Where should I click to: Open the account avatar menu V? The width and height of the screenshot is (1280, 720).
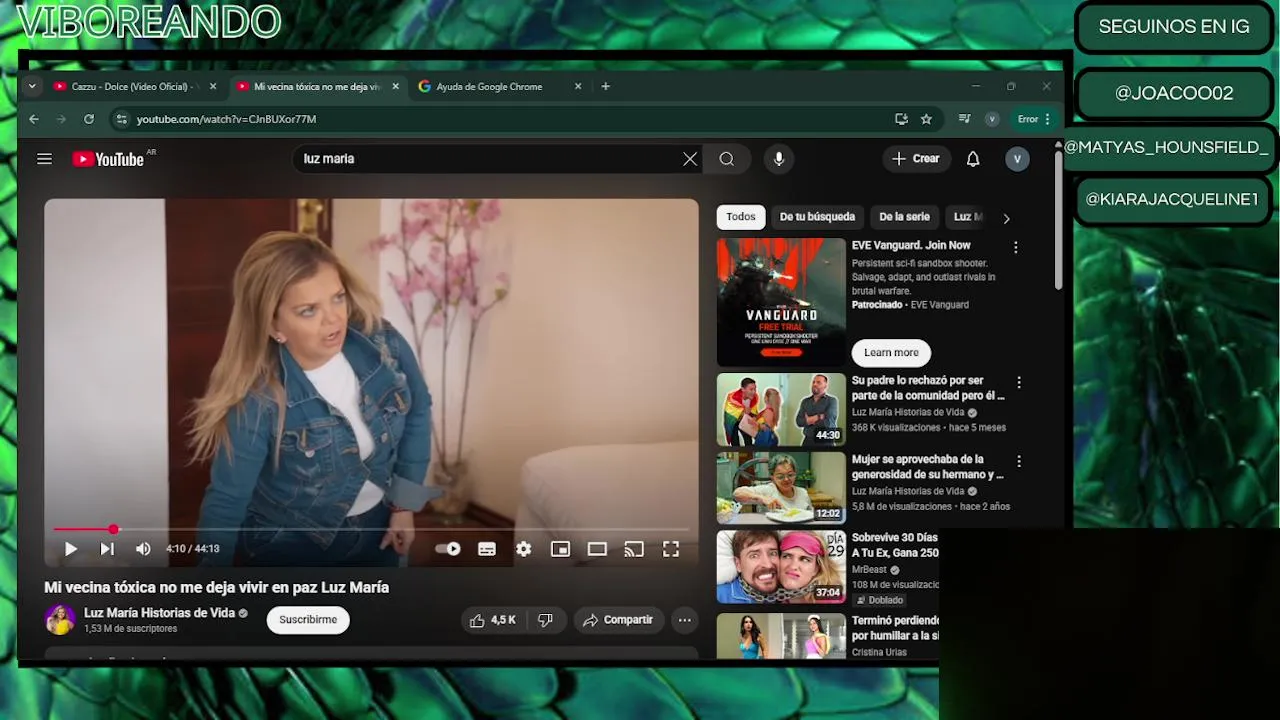pyautogui.click(x=1017, y=159)
